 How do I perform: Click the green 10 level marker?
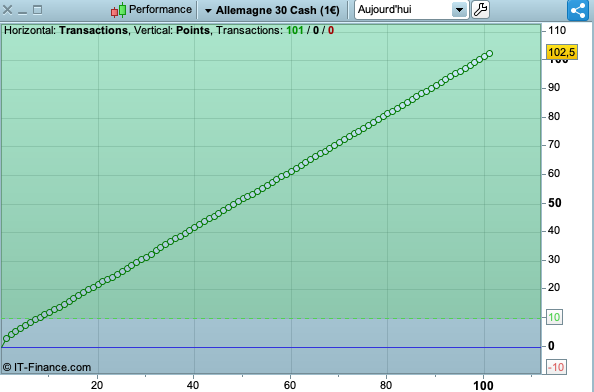tap(554, 317)
